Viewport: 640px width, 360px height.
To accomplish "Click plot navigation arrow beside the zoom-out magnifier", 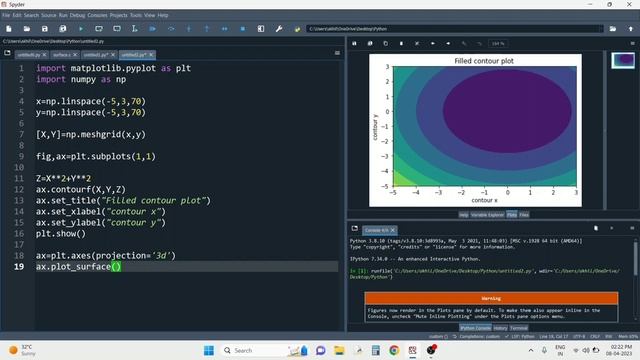I will (x=448, y=43).
